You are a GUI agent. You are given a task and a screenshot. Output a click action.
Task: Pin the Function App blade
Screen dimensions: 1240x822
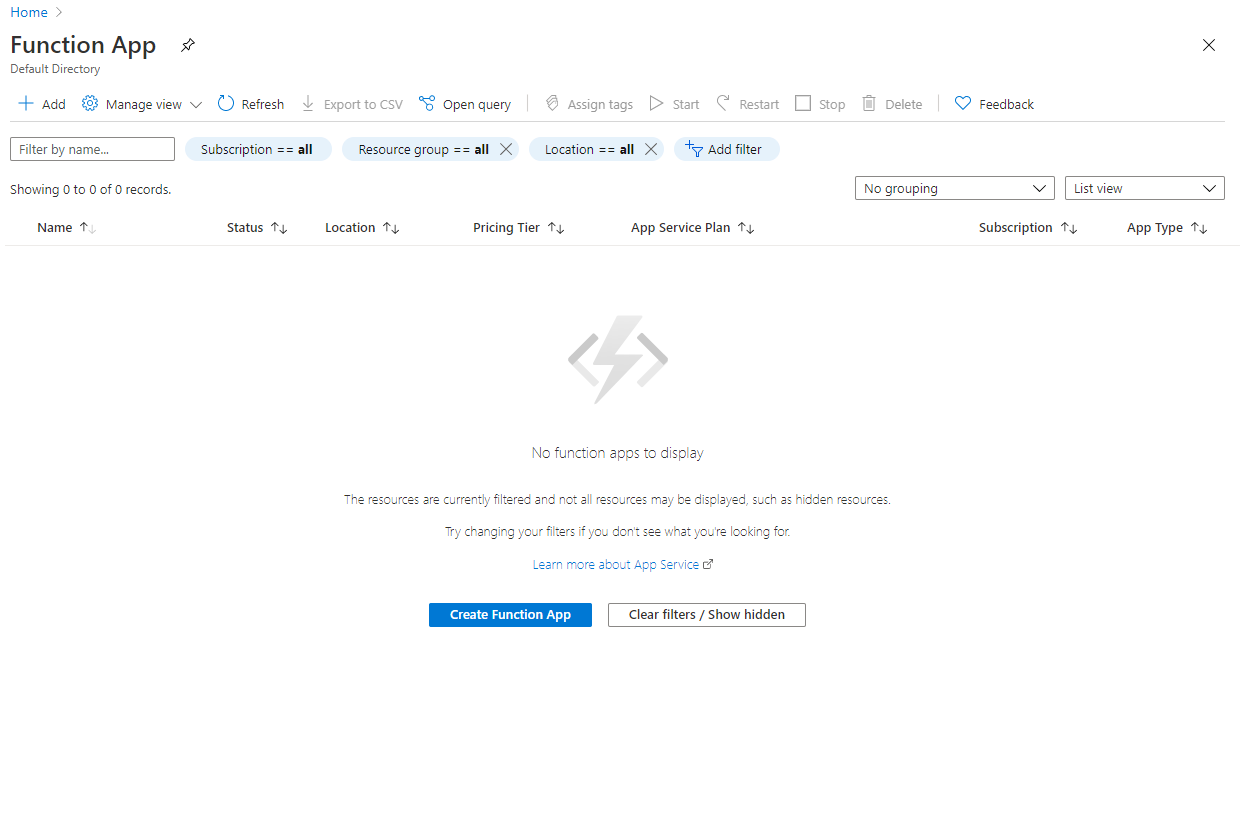pyautogui.click(x=187, y=45)
